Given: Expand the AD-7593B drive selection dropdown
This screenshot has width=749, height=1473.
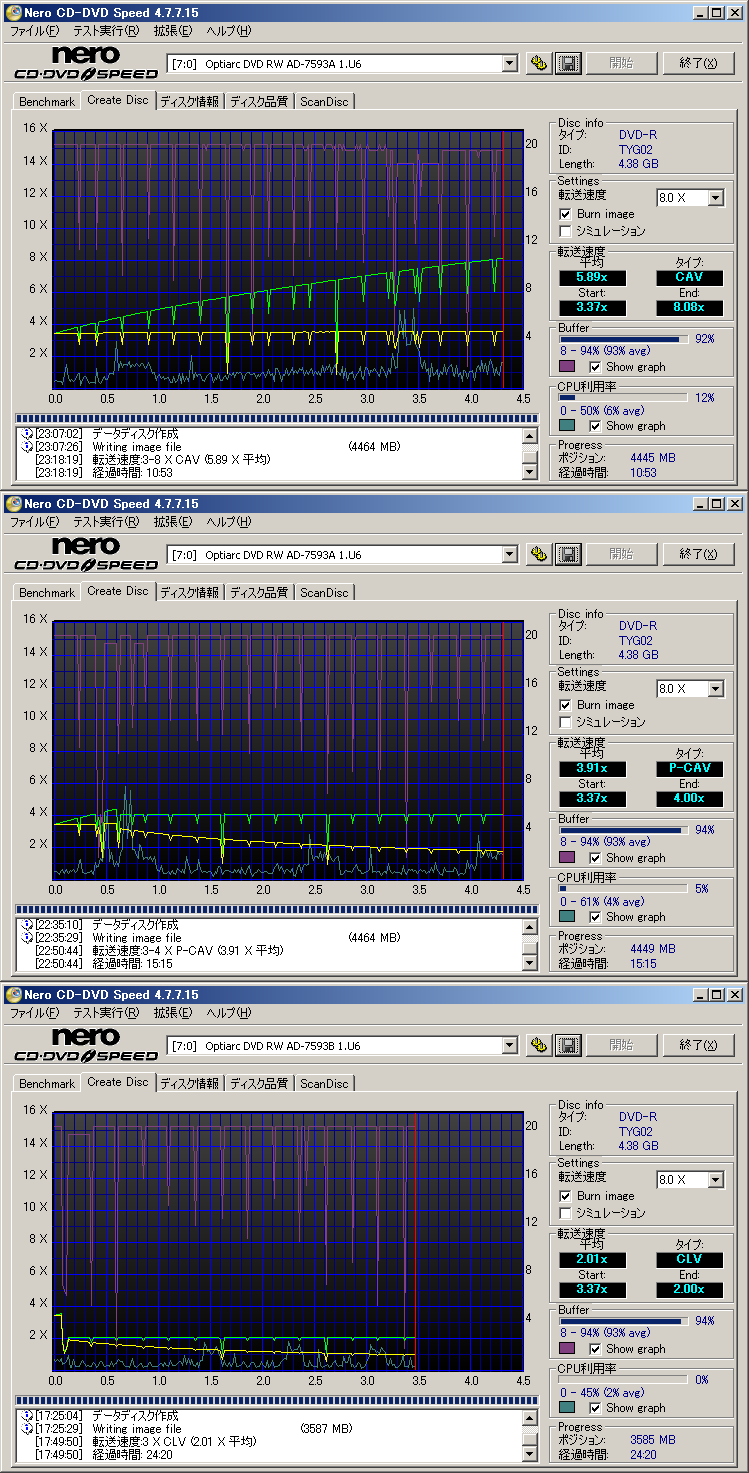Looking at the screenshot, I should 509,1045.
